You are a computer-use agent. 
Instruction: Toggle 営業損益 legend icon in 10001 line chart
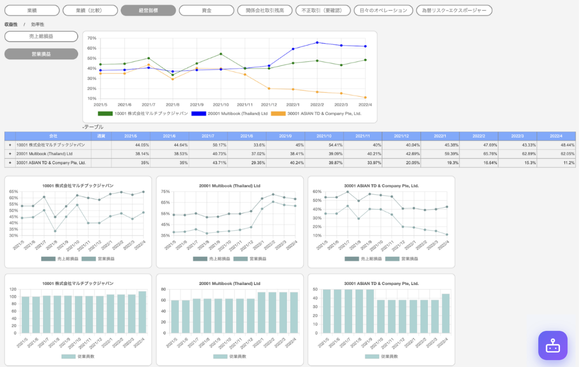pyautogui.click(x=89, y=259)
